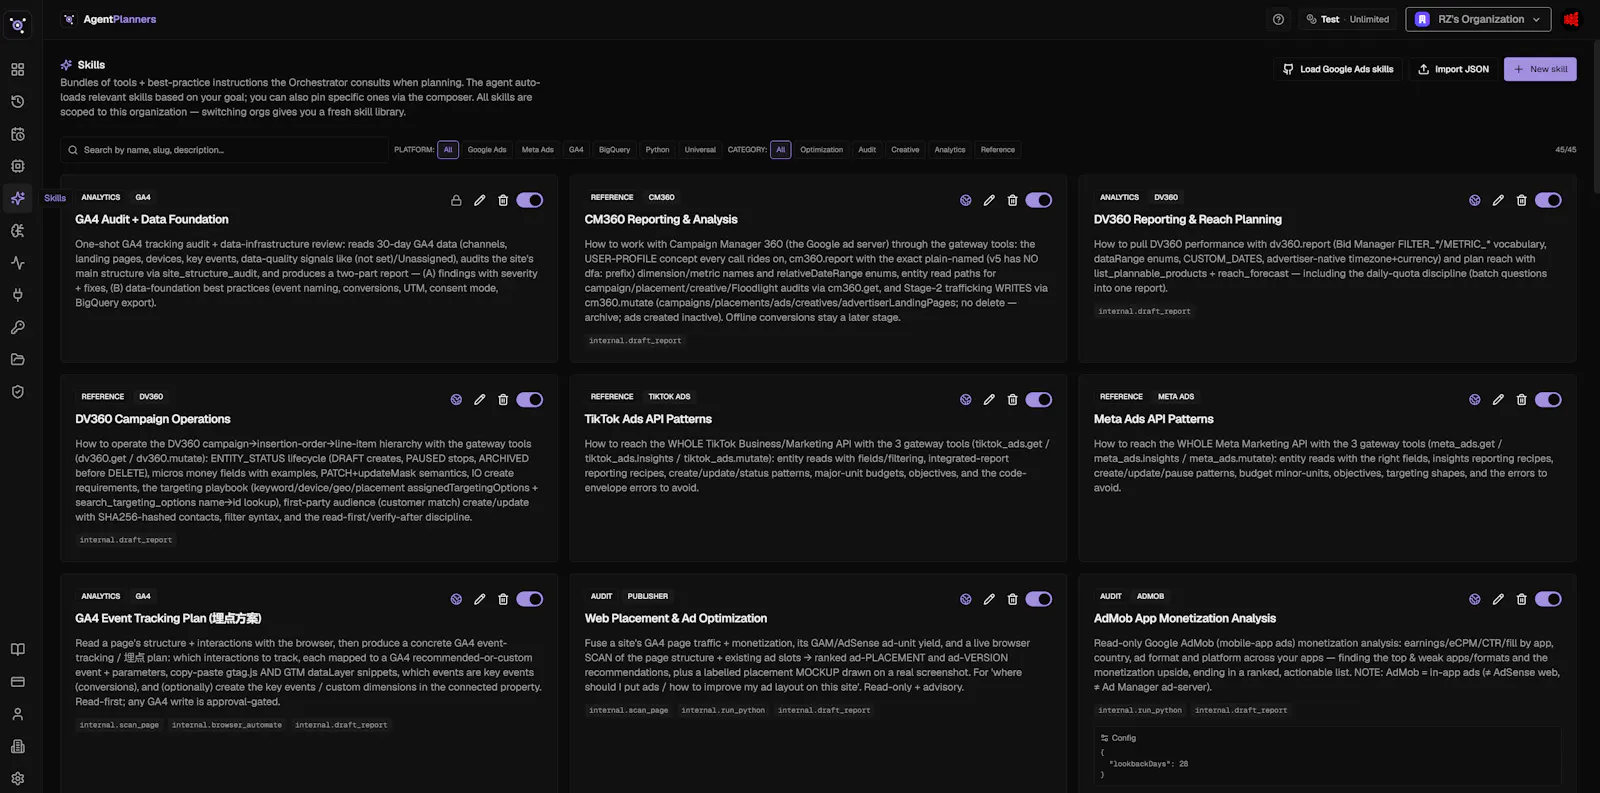1600x793 pixels.
Task: Open the plug integrations icon in the sidebar
Action: coord(18,295)
